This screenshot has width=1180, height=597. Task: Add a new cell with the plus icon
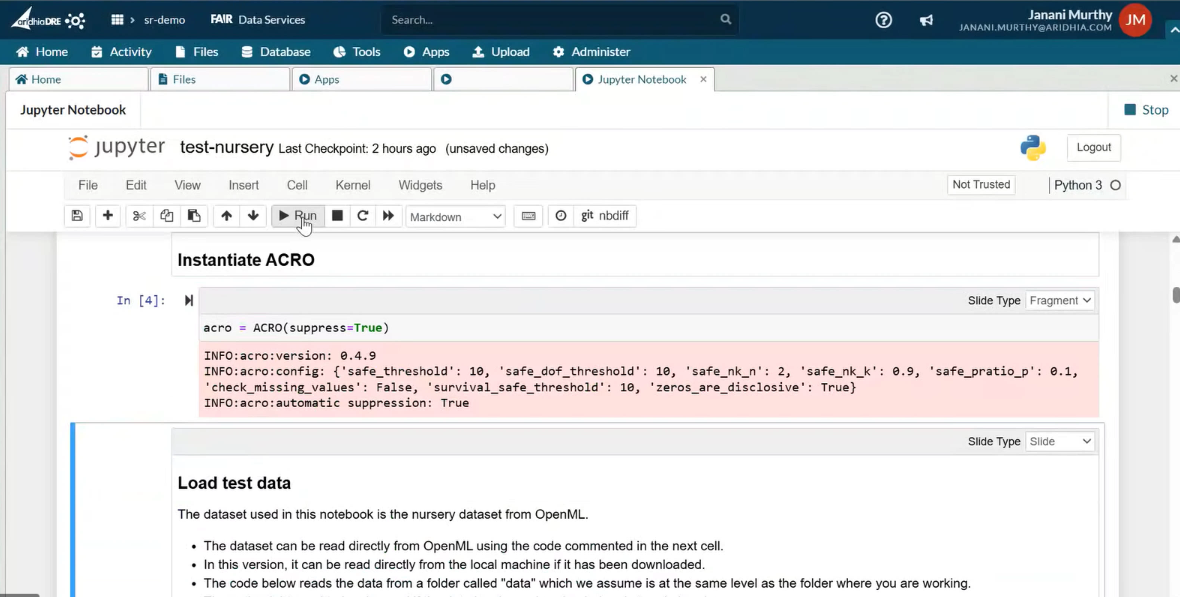[x=108, y=215]
